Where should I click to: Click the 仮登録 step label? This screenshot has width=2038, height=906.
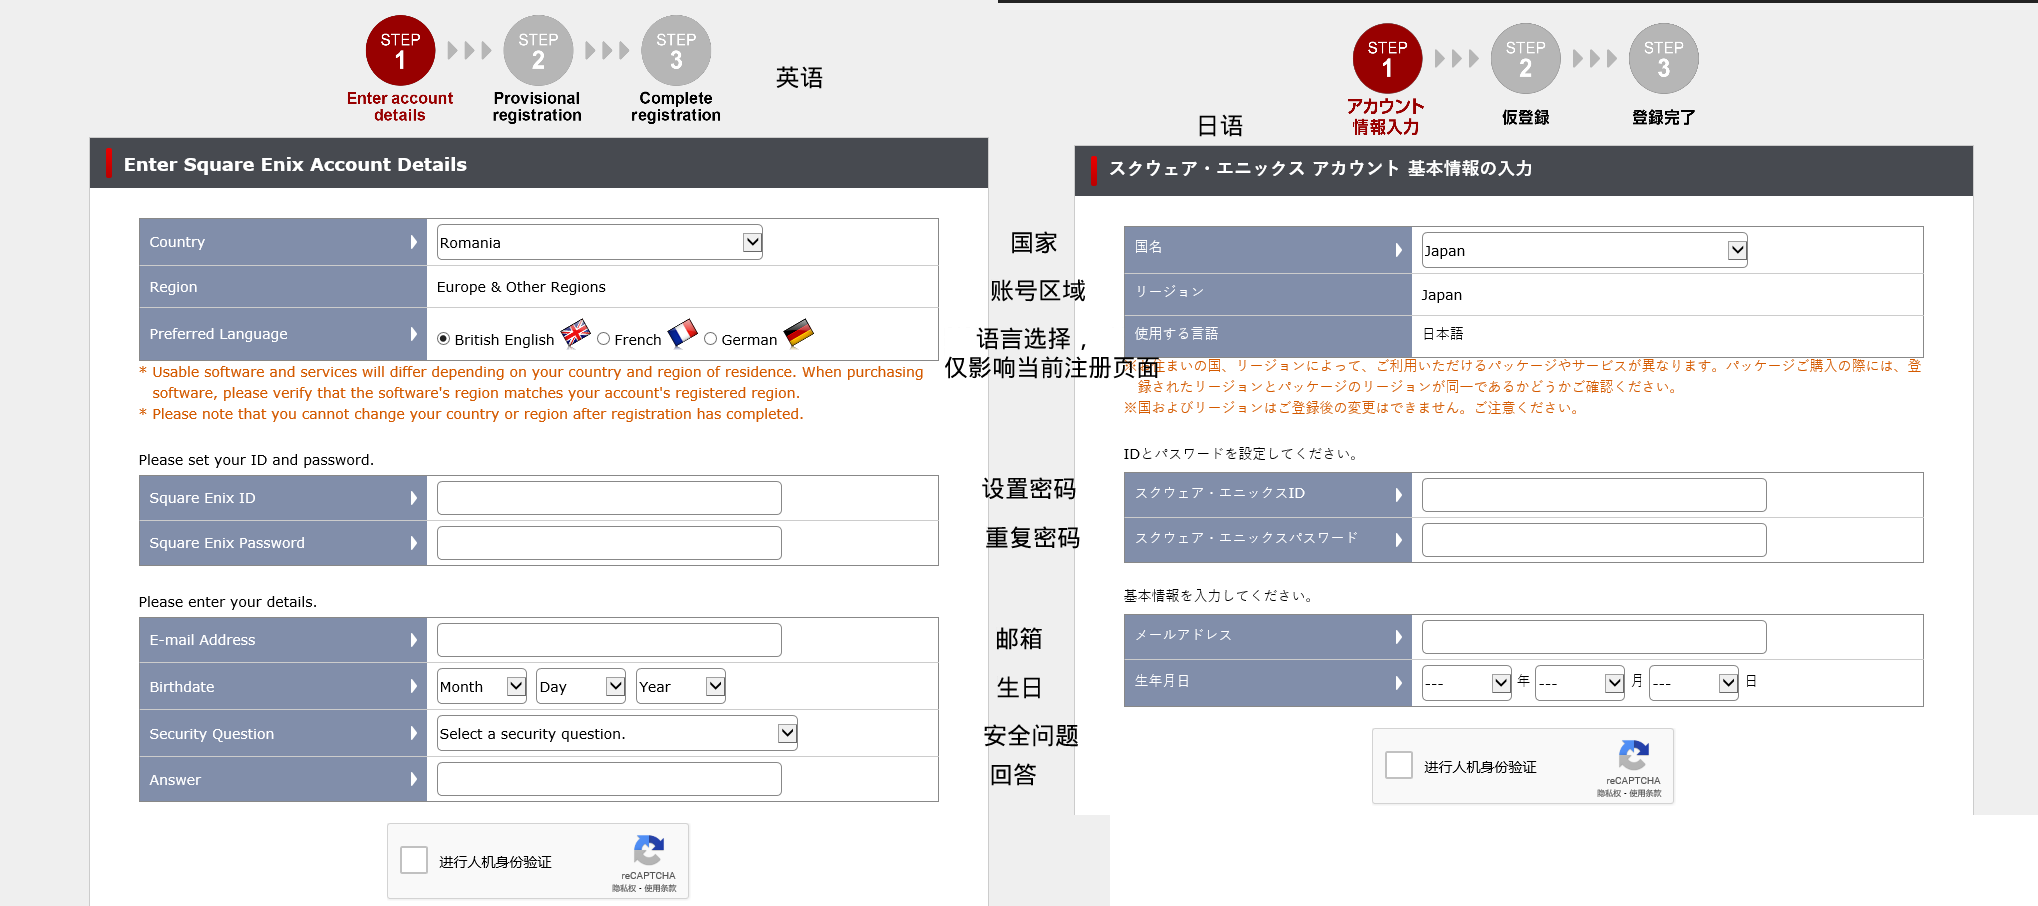click(x=1525, y=118)
